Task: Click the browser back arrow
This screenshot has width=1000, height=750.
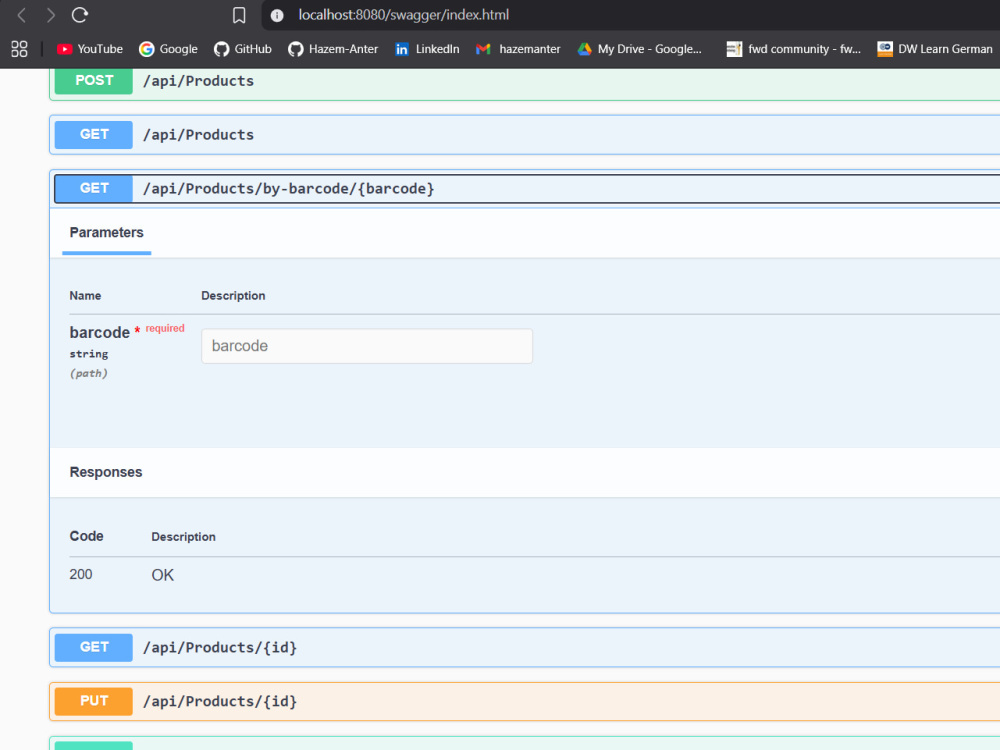Action: pos(21,15)
